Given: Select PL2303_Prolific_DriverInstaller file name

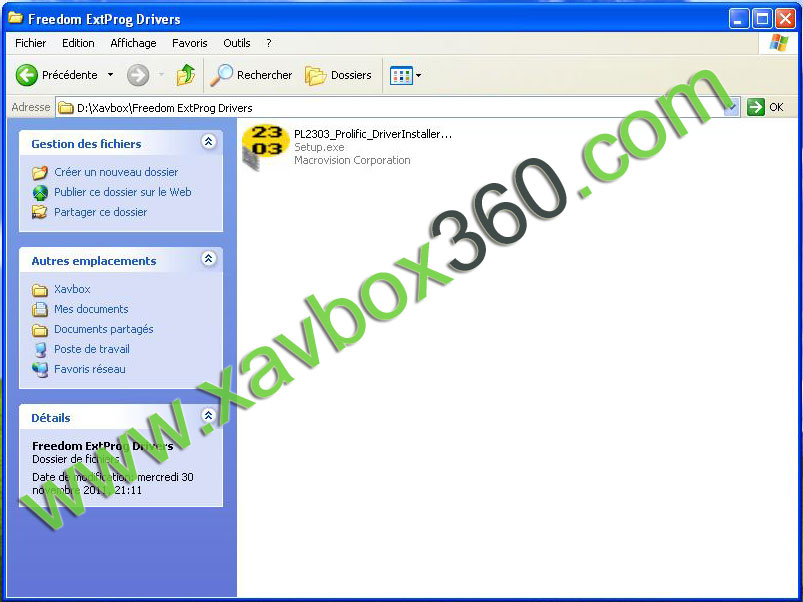Looking at the screenshot, I should pos(373,134).
